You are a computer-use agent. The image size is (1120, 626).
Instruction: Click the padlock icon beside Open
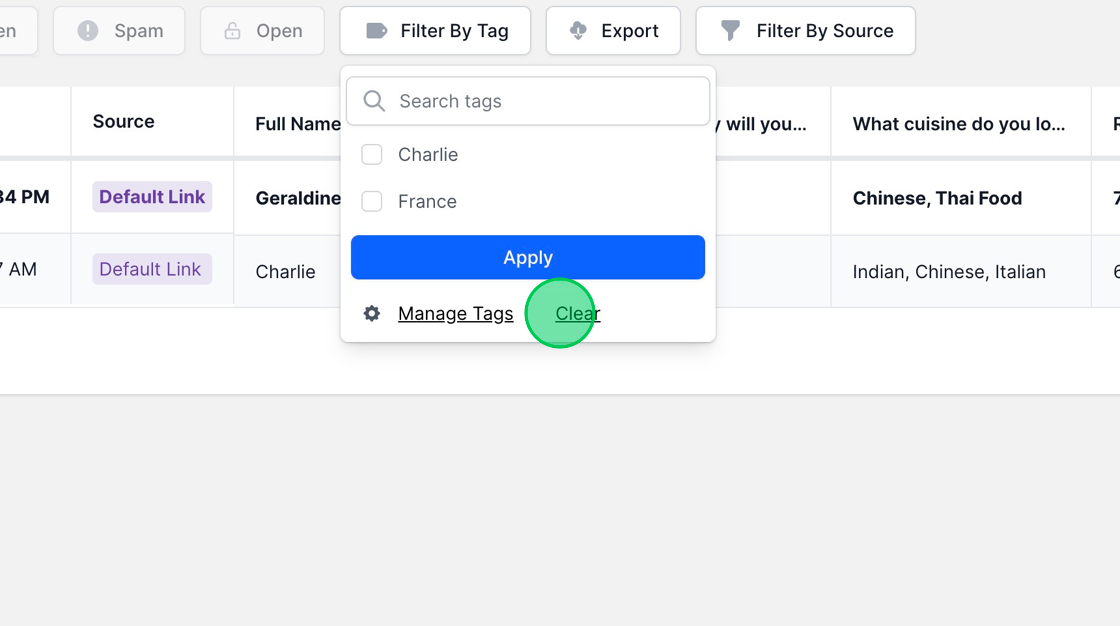pyautogui.click(x=232, y=30)
